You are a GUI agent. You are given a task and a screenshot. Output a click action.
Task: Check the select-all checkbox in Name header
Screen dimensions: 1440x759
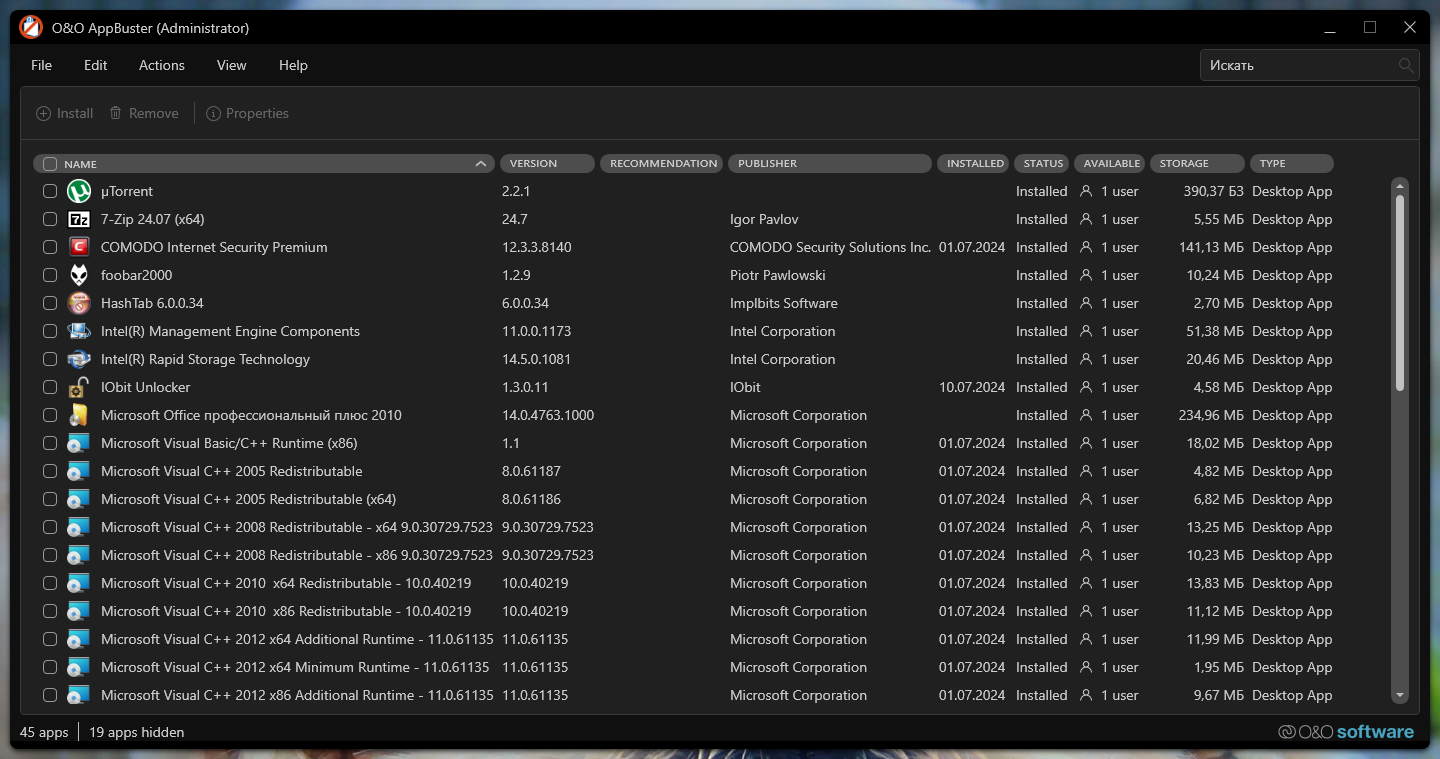point(50,164)
